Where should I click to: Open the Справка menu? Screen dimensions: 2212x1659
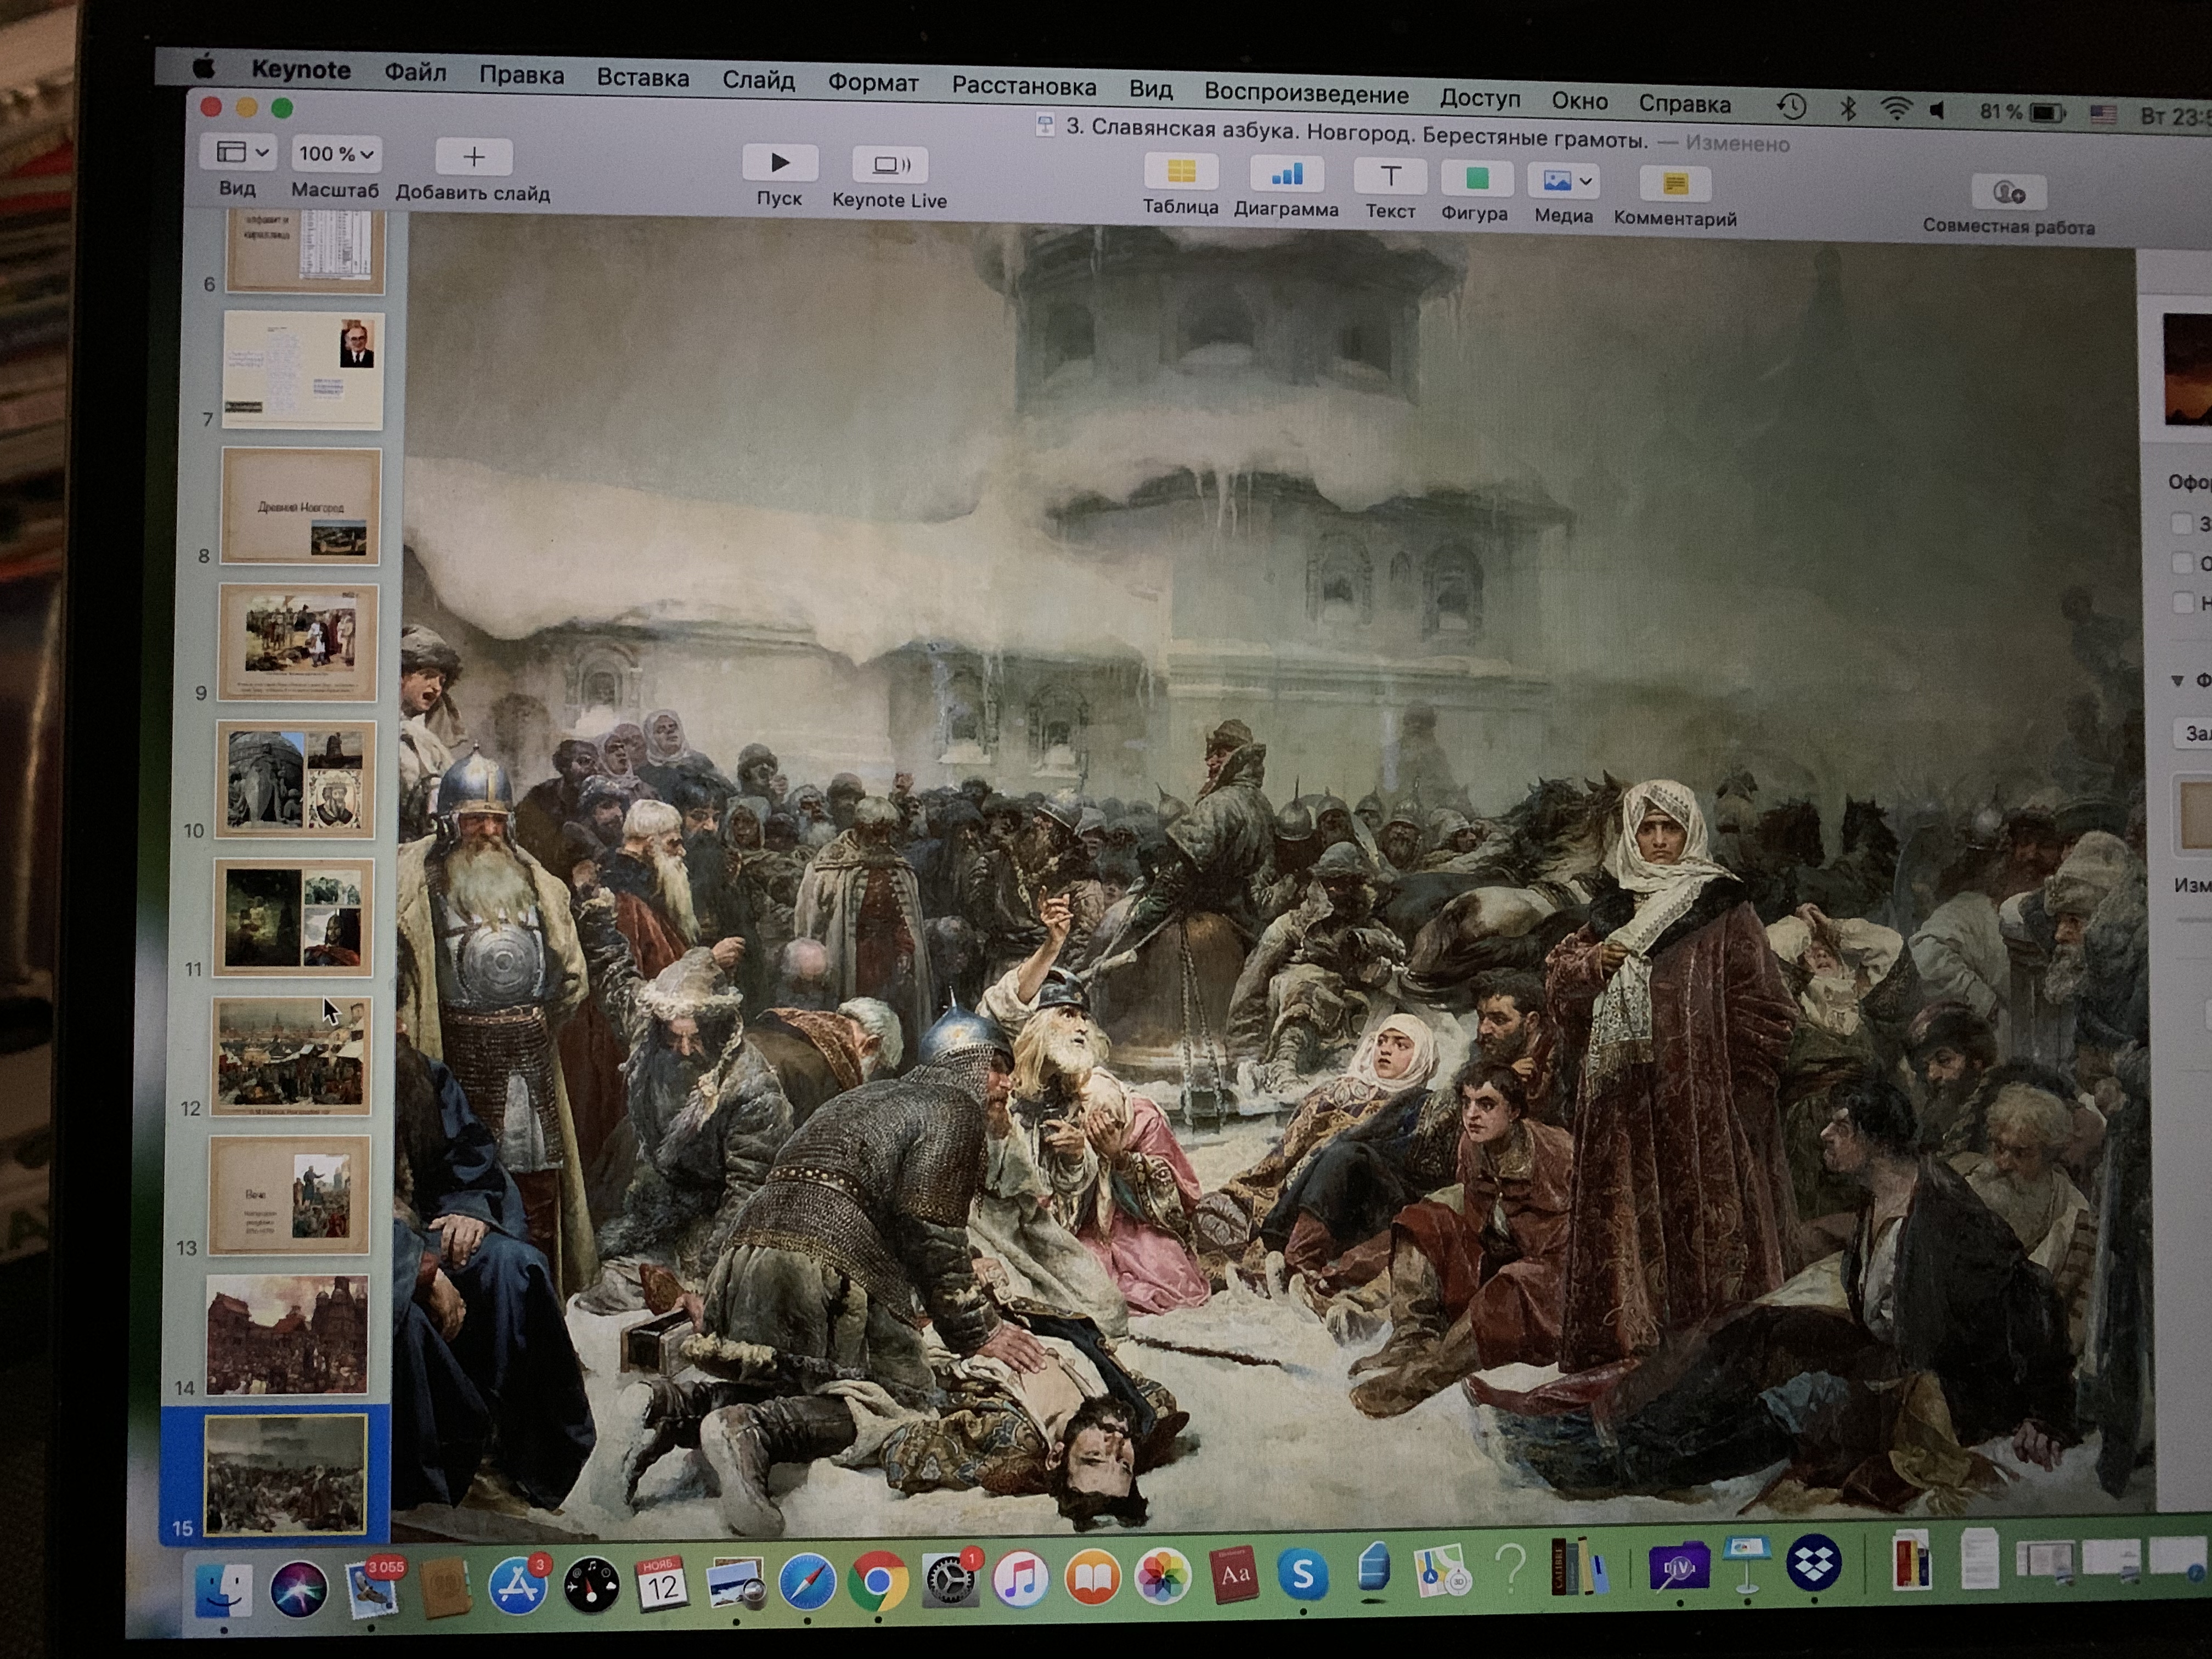(x=1684, y=103)
